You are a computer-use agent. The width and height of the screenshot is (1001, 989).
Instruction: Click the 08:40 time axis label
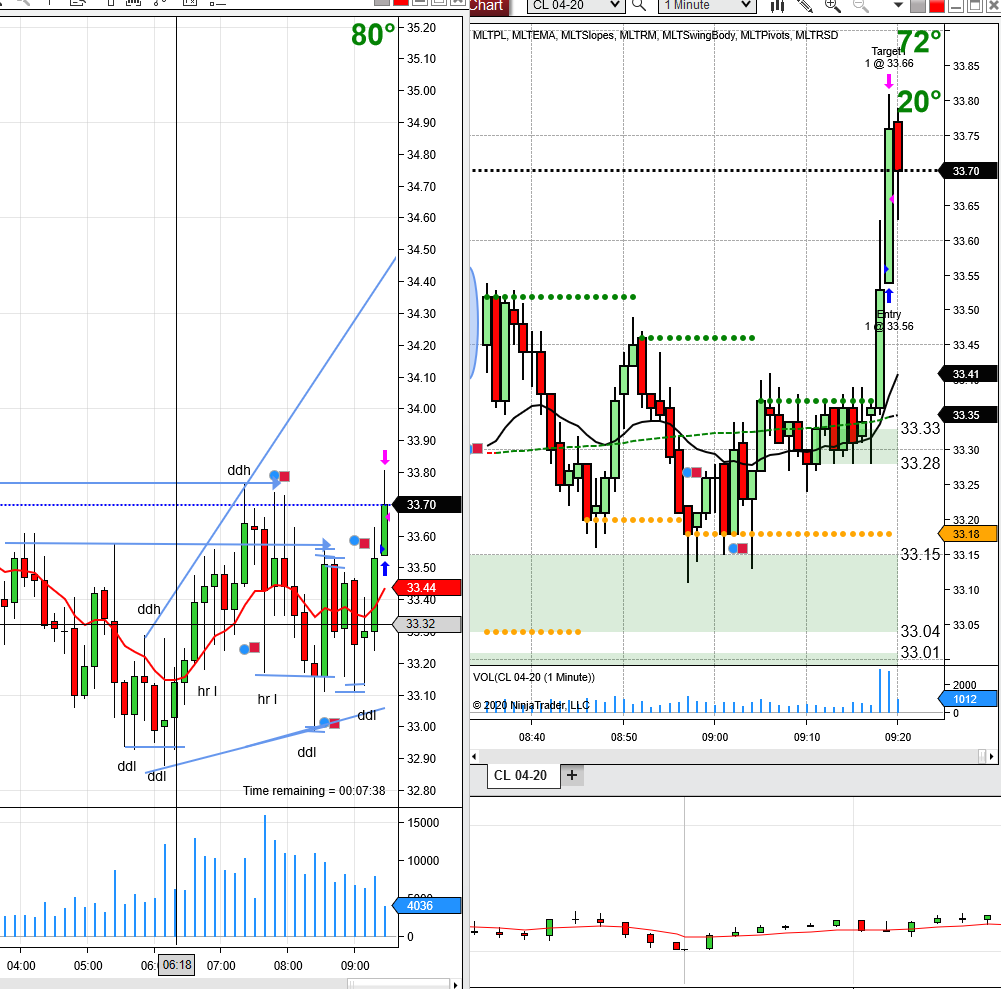(x=532, y=737)
